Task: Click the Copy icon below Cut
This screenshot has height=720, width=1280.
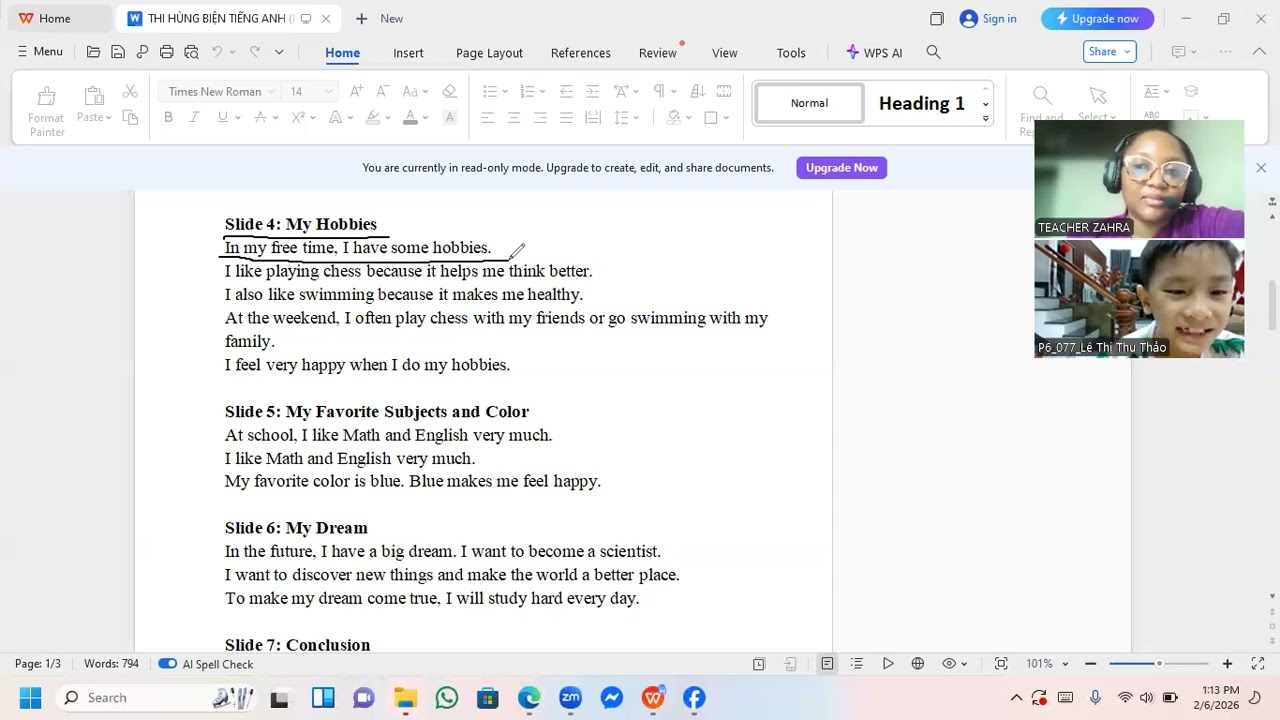Action: [x=130, y=117]
